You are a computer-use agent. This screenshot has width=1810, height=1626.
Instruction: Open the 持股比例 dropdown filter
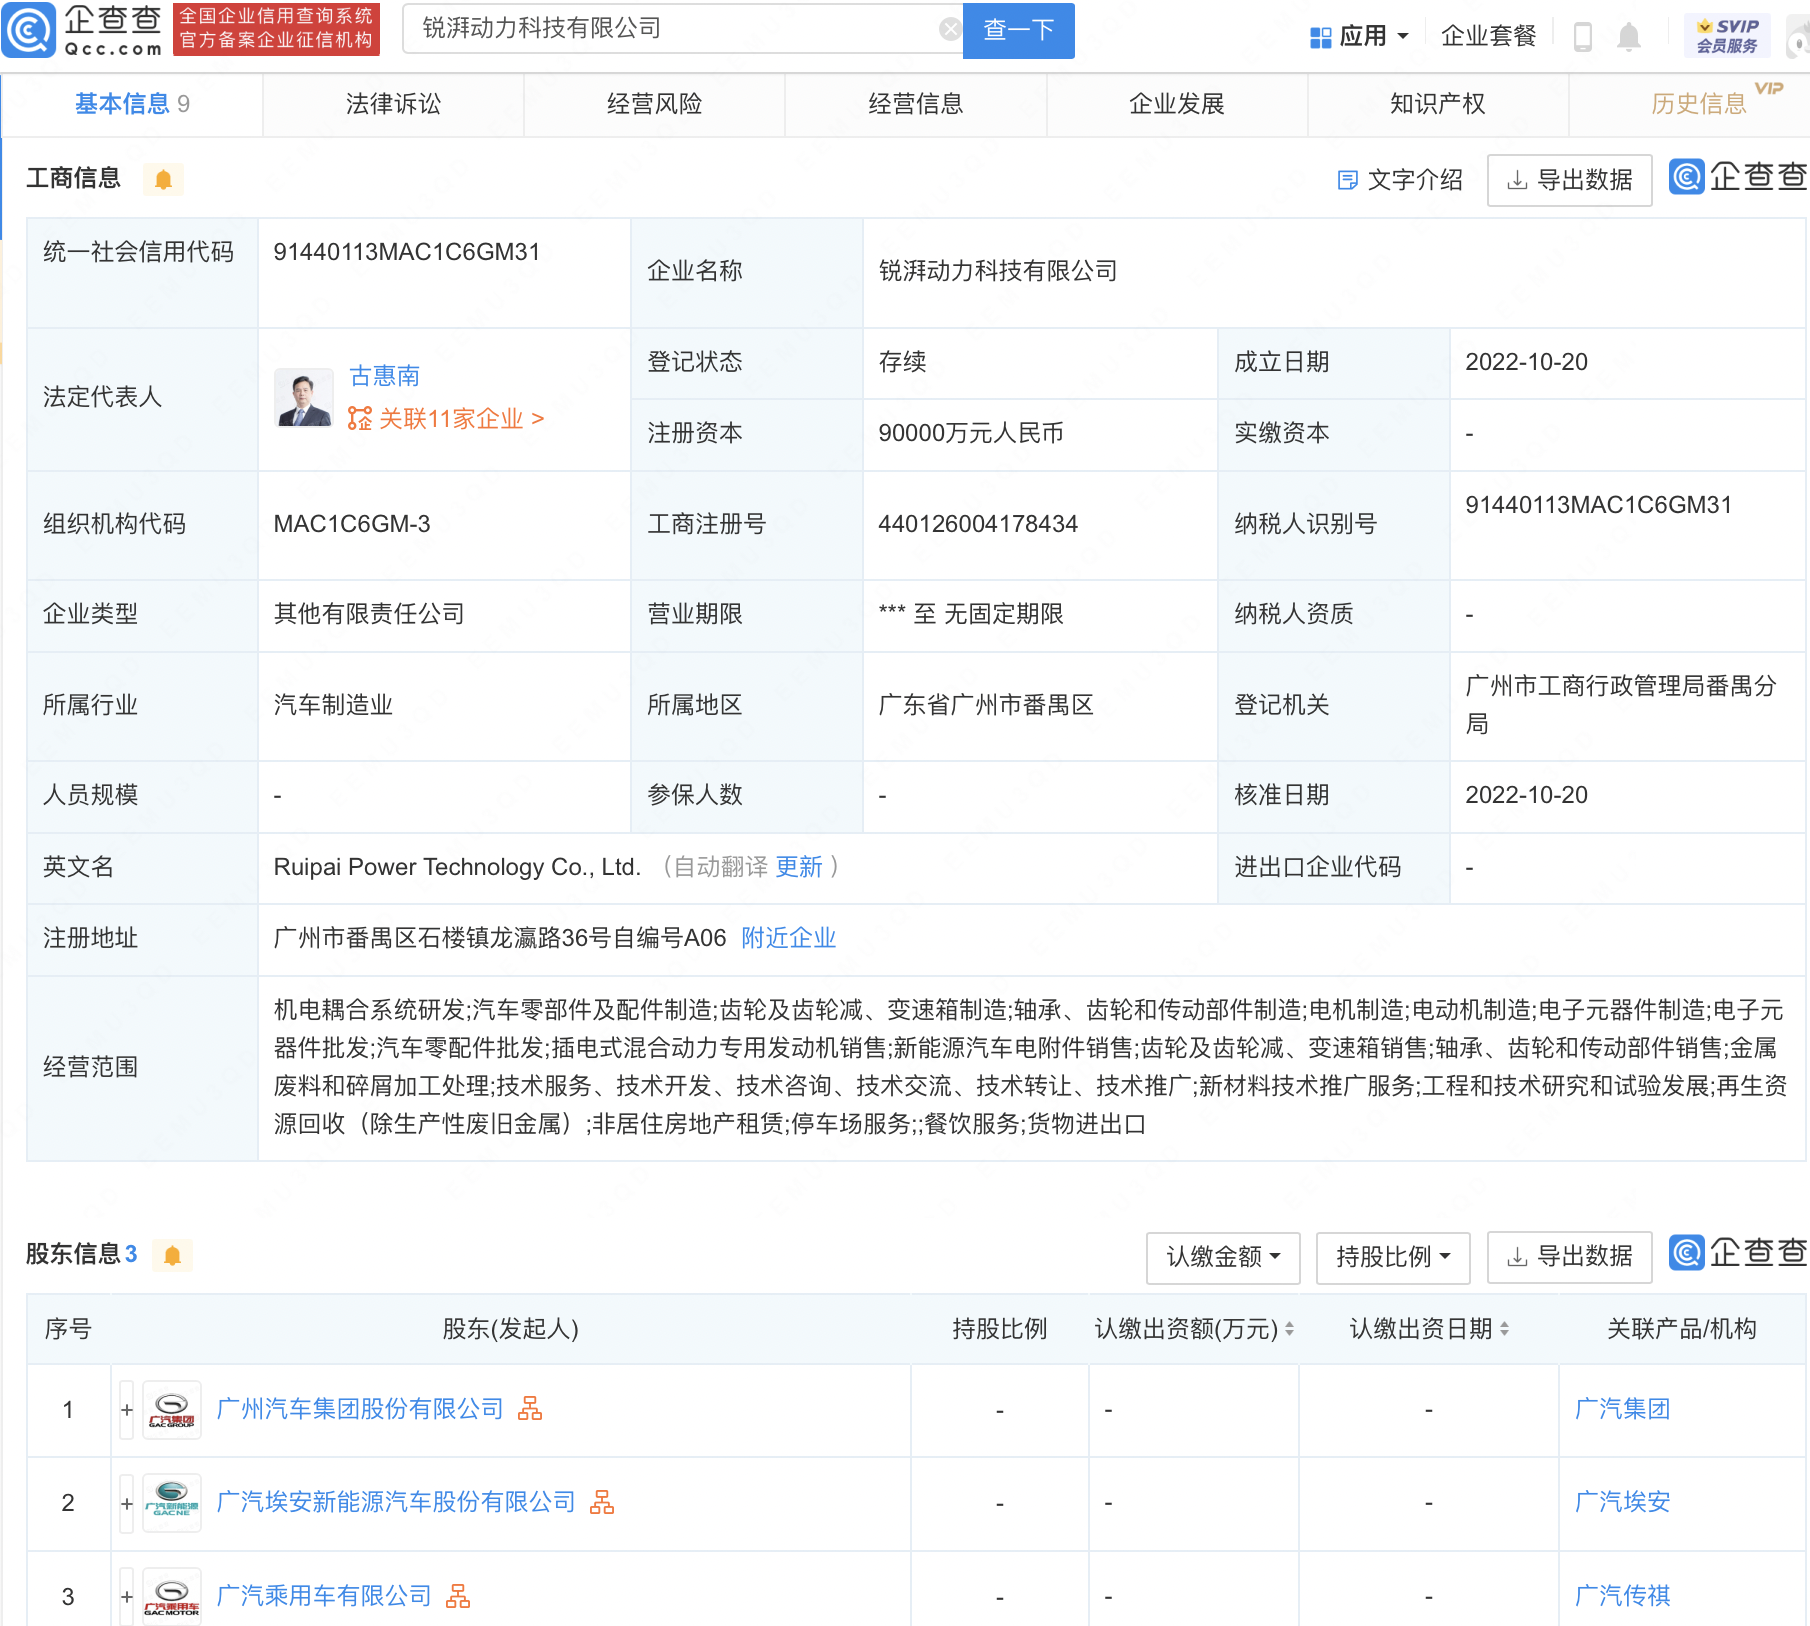point(1393,1257)
